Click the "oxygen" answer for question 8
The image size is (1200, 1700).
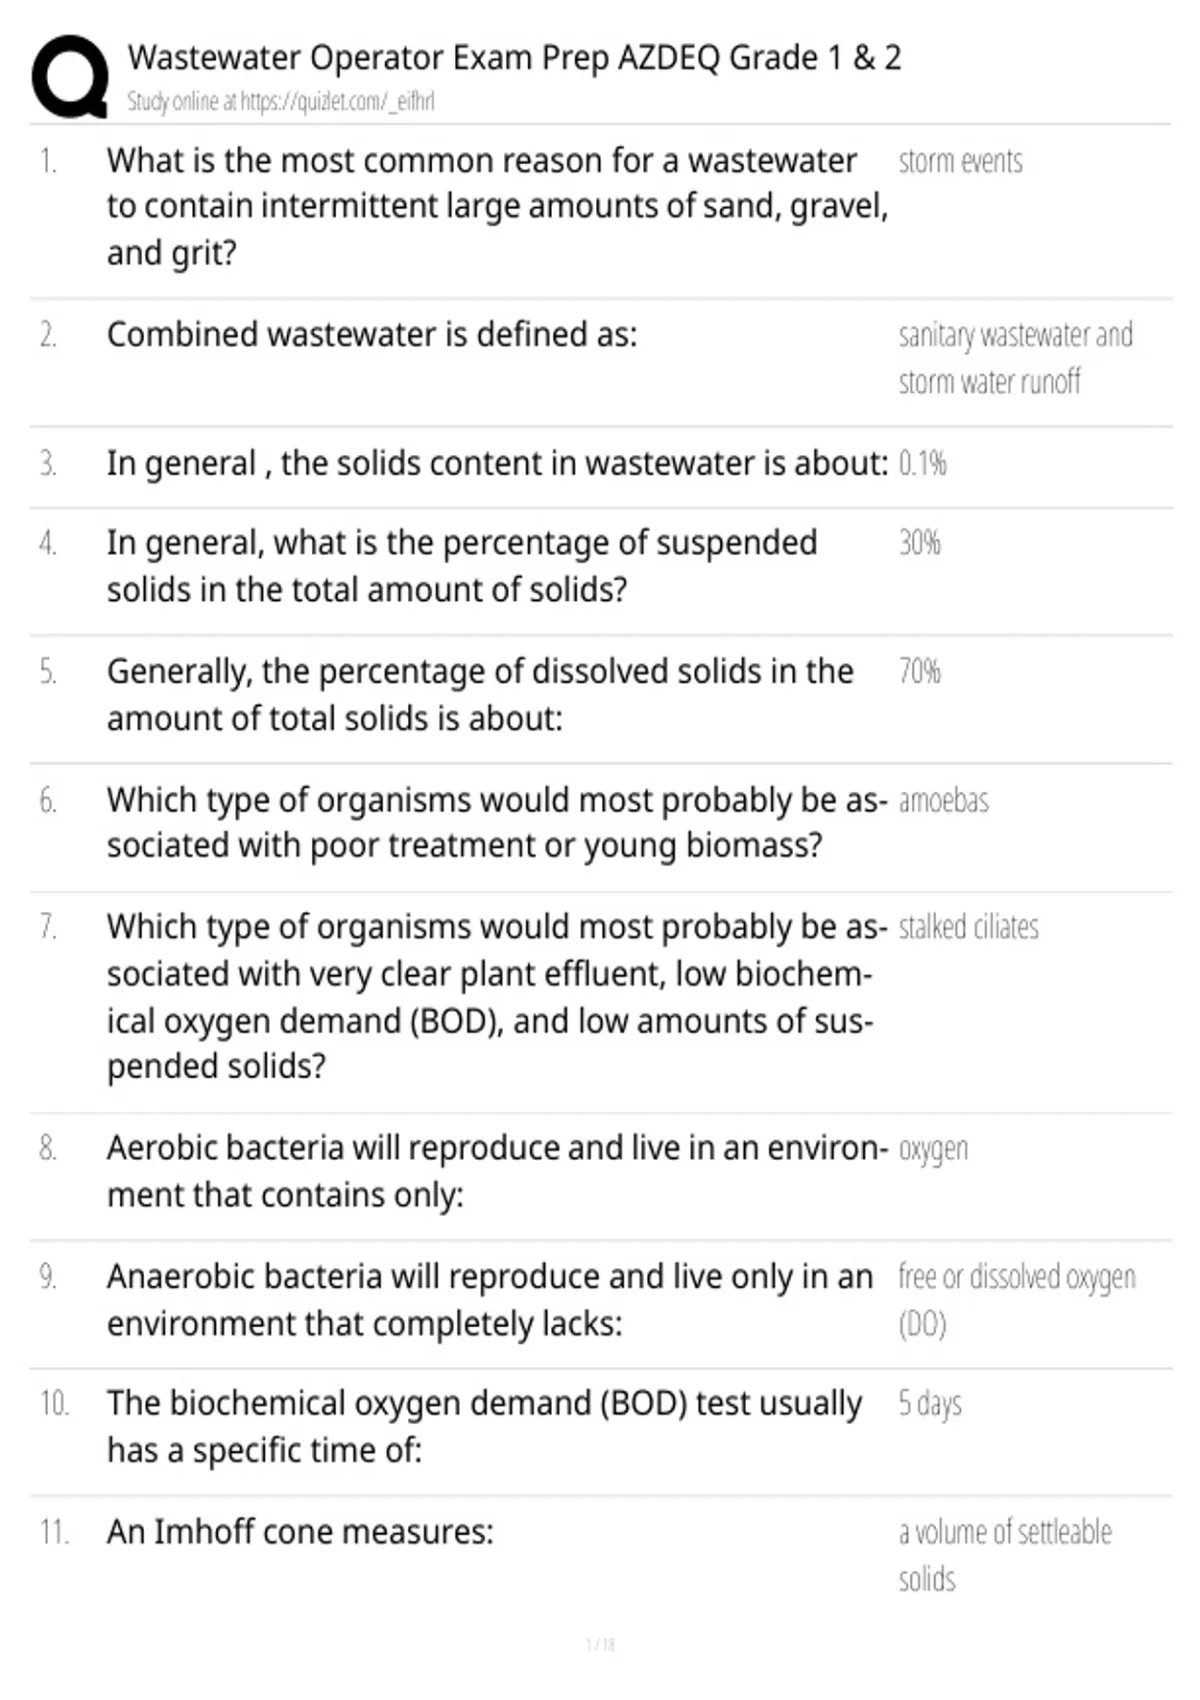click(x=933, y=1149)
